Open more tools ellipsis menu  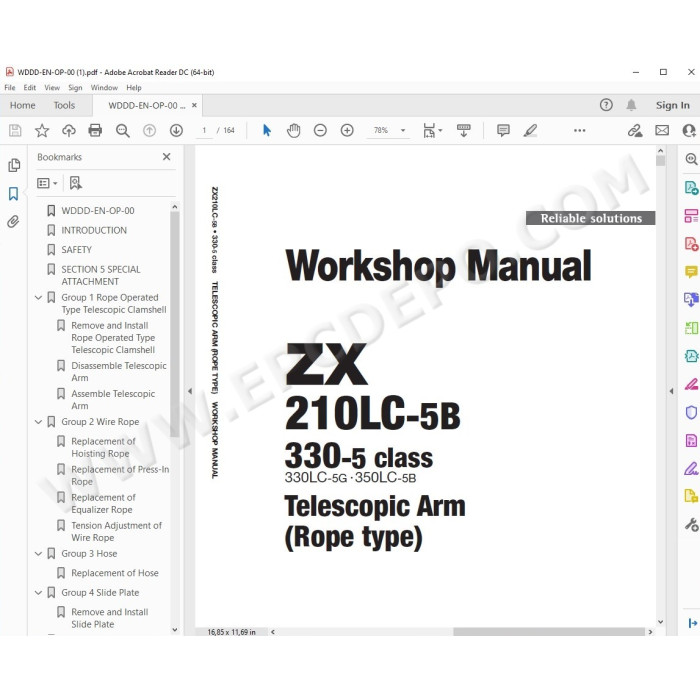click(579, 130)
